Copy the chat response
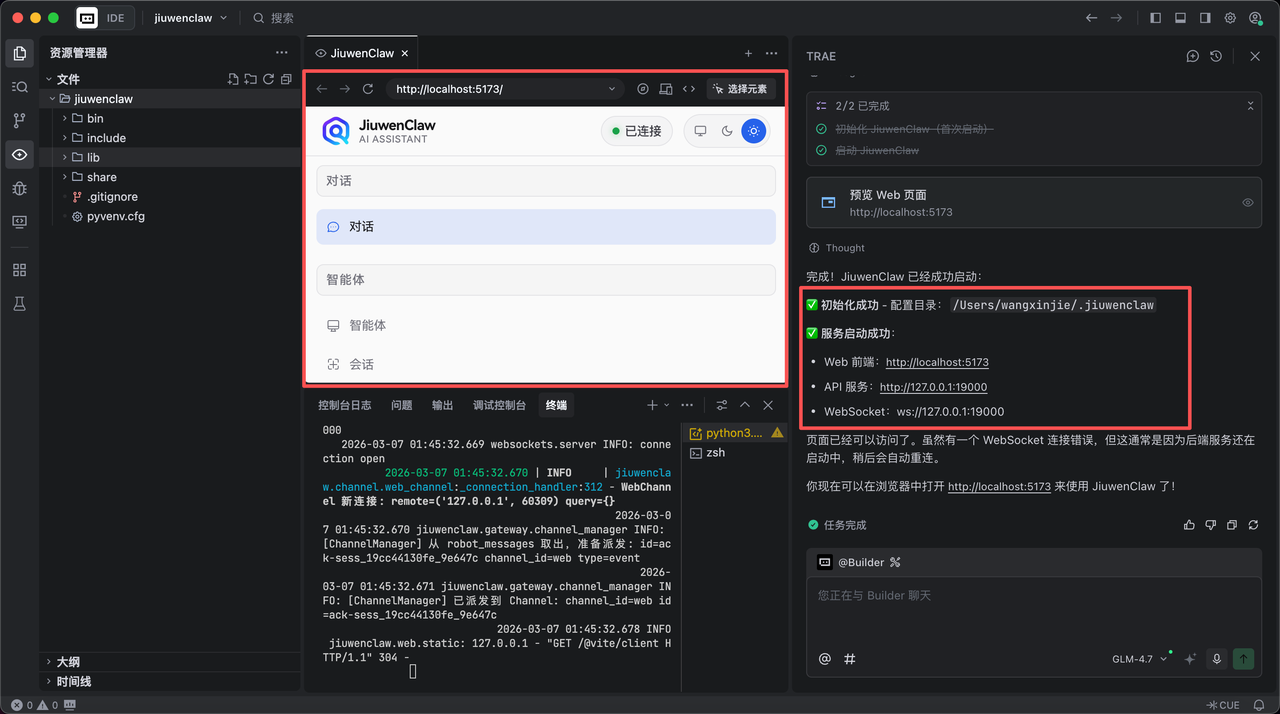This screenshot has height=714, width=1280. [1232, 525]
